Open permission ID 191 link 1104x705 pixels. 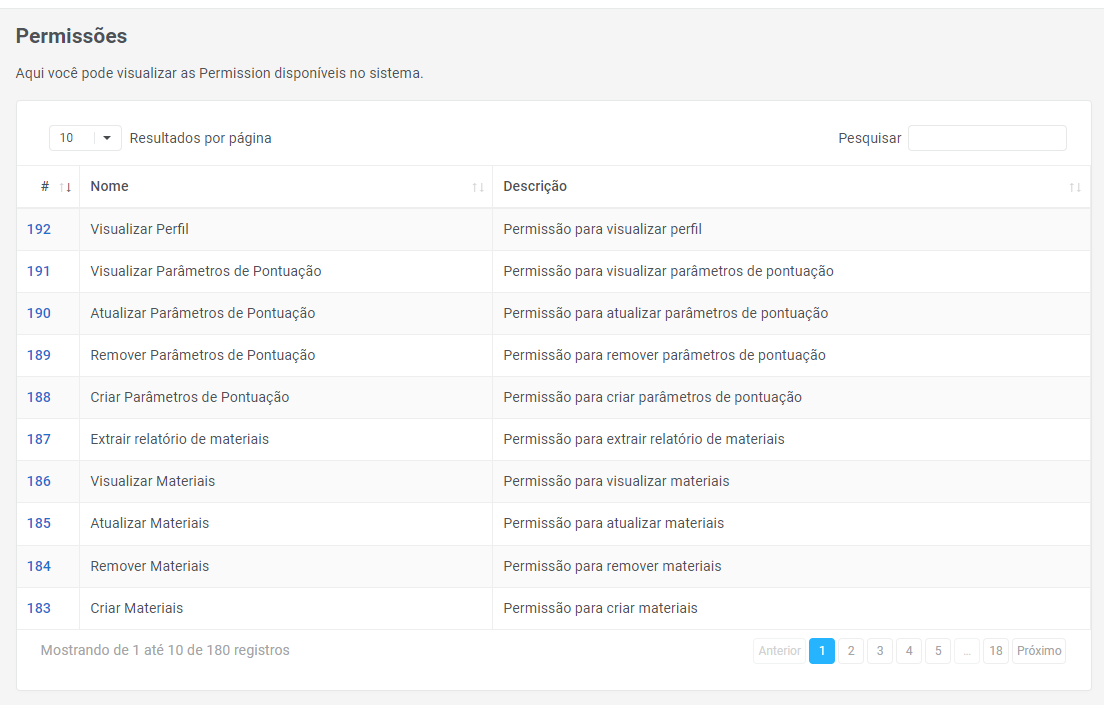click(39, 271)
